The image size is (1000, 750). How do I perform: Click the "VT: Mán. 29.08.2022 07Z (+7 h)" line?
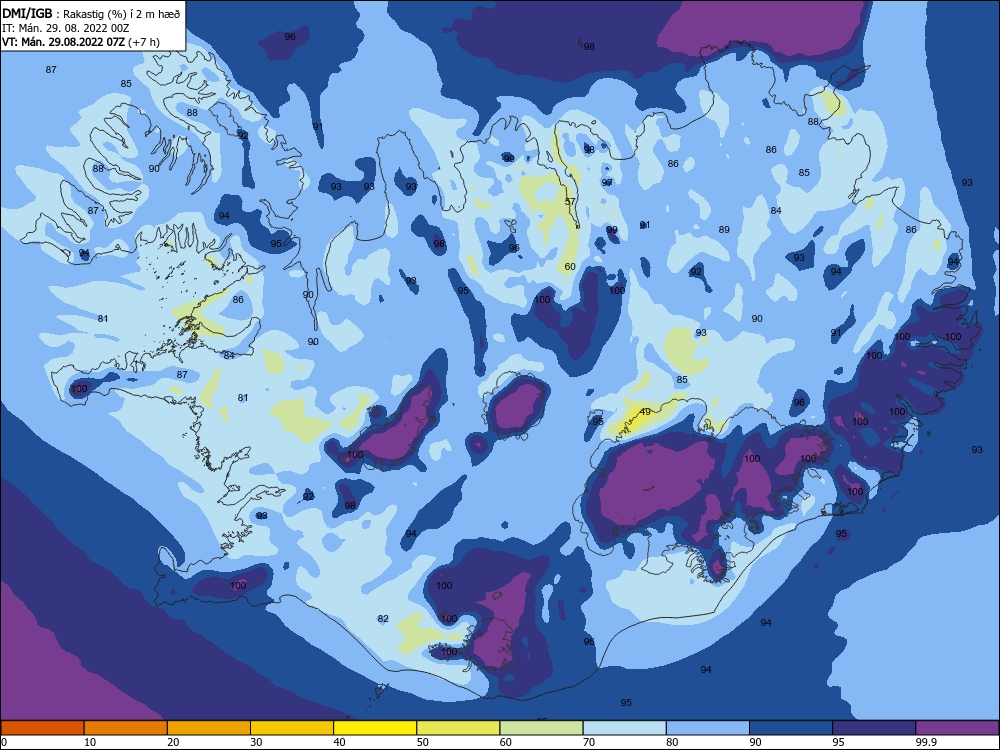click(81, 42)
